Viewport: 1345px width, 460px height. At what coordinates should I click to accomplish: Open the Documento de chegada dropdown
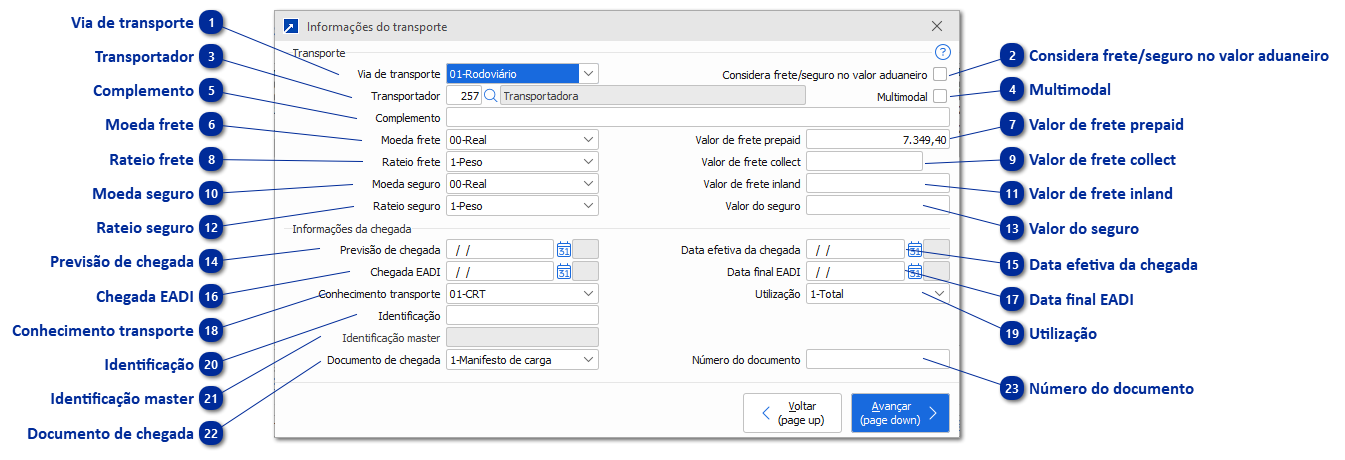pos(588,359)
